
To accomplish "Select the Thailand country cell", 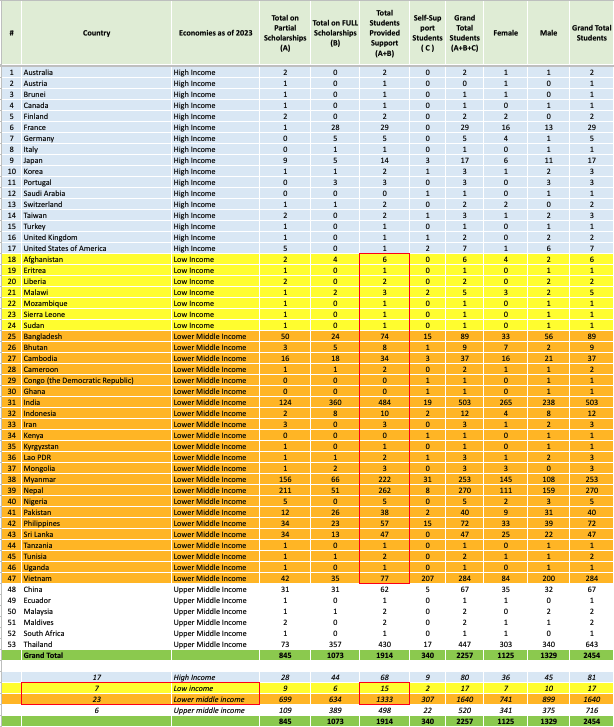I will (x=96, y=644).
